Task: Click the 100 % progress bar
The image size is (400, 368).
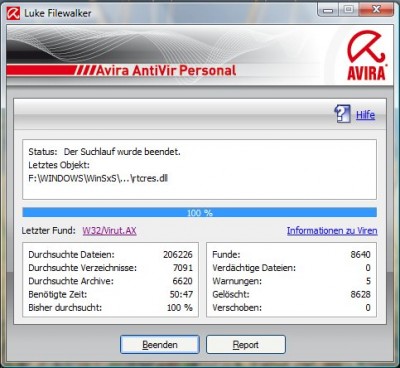Action: click(200, 212)
